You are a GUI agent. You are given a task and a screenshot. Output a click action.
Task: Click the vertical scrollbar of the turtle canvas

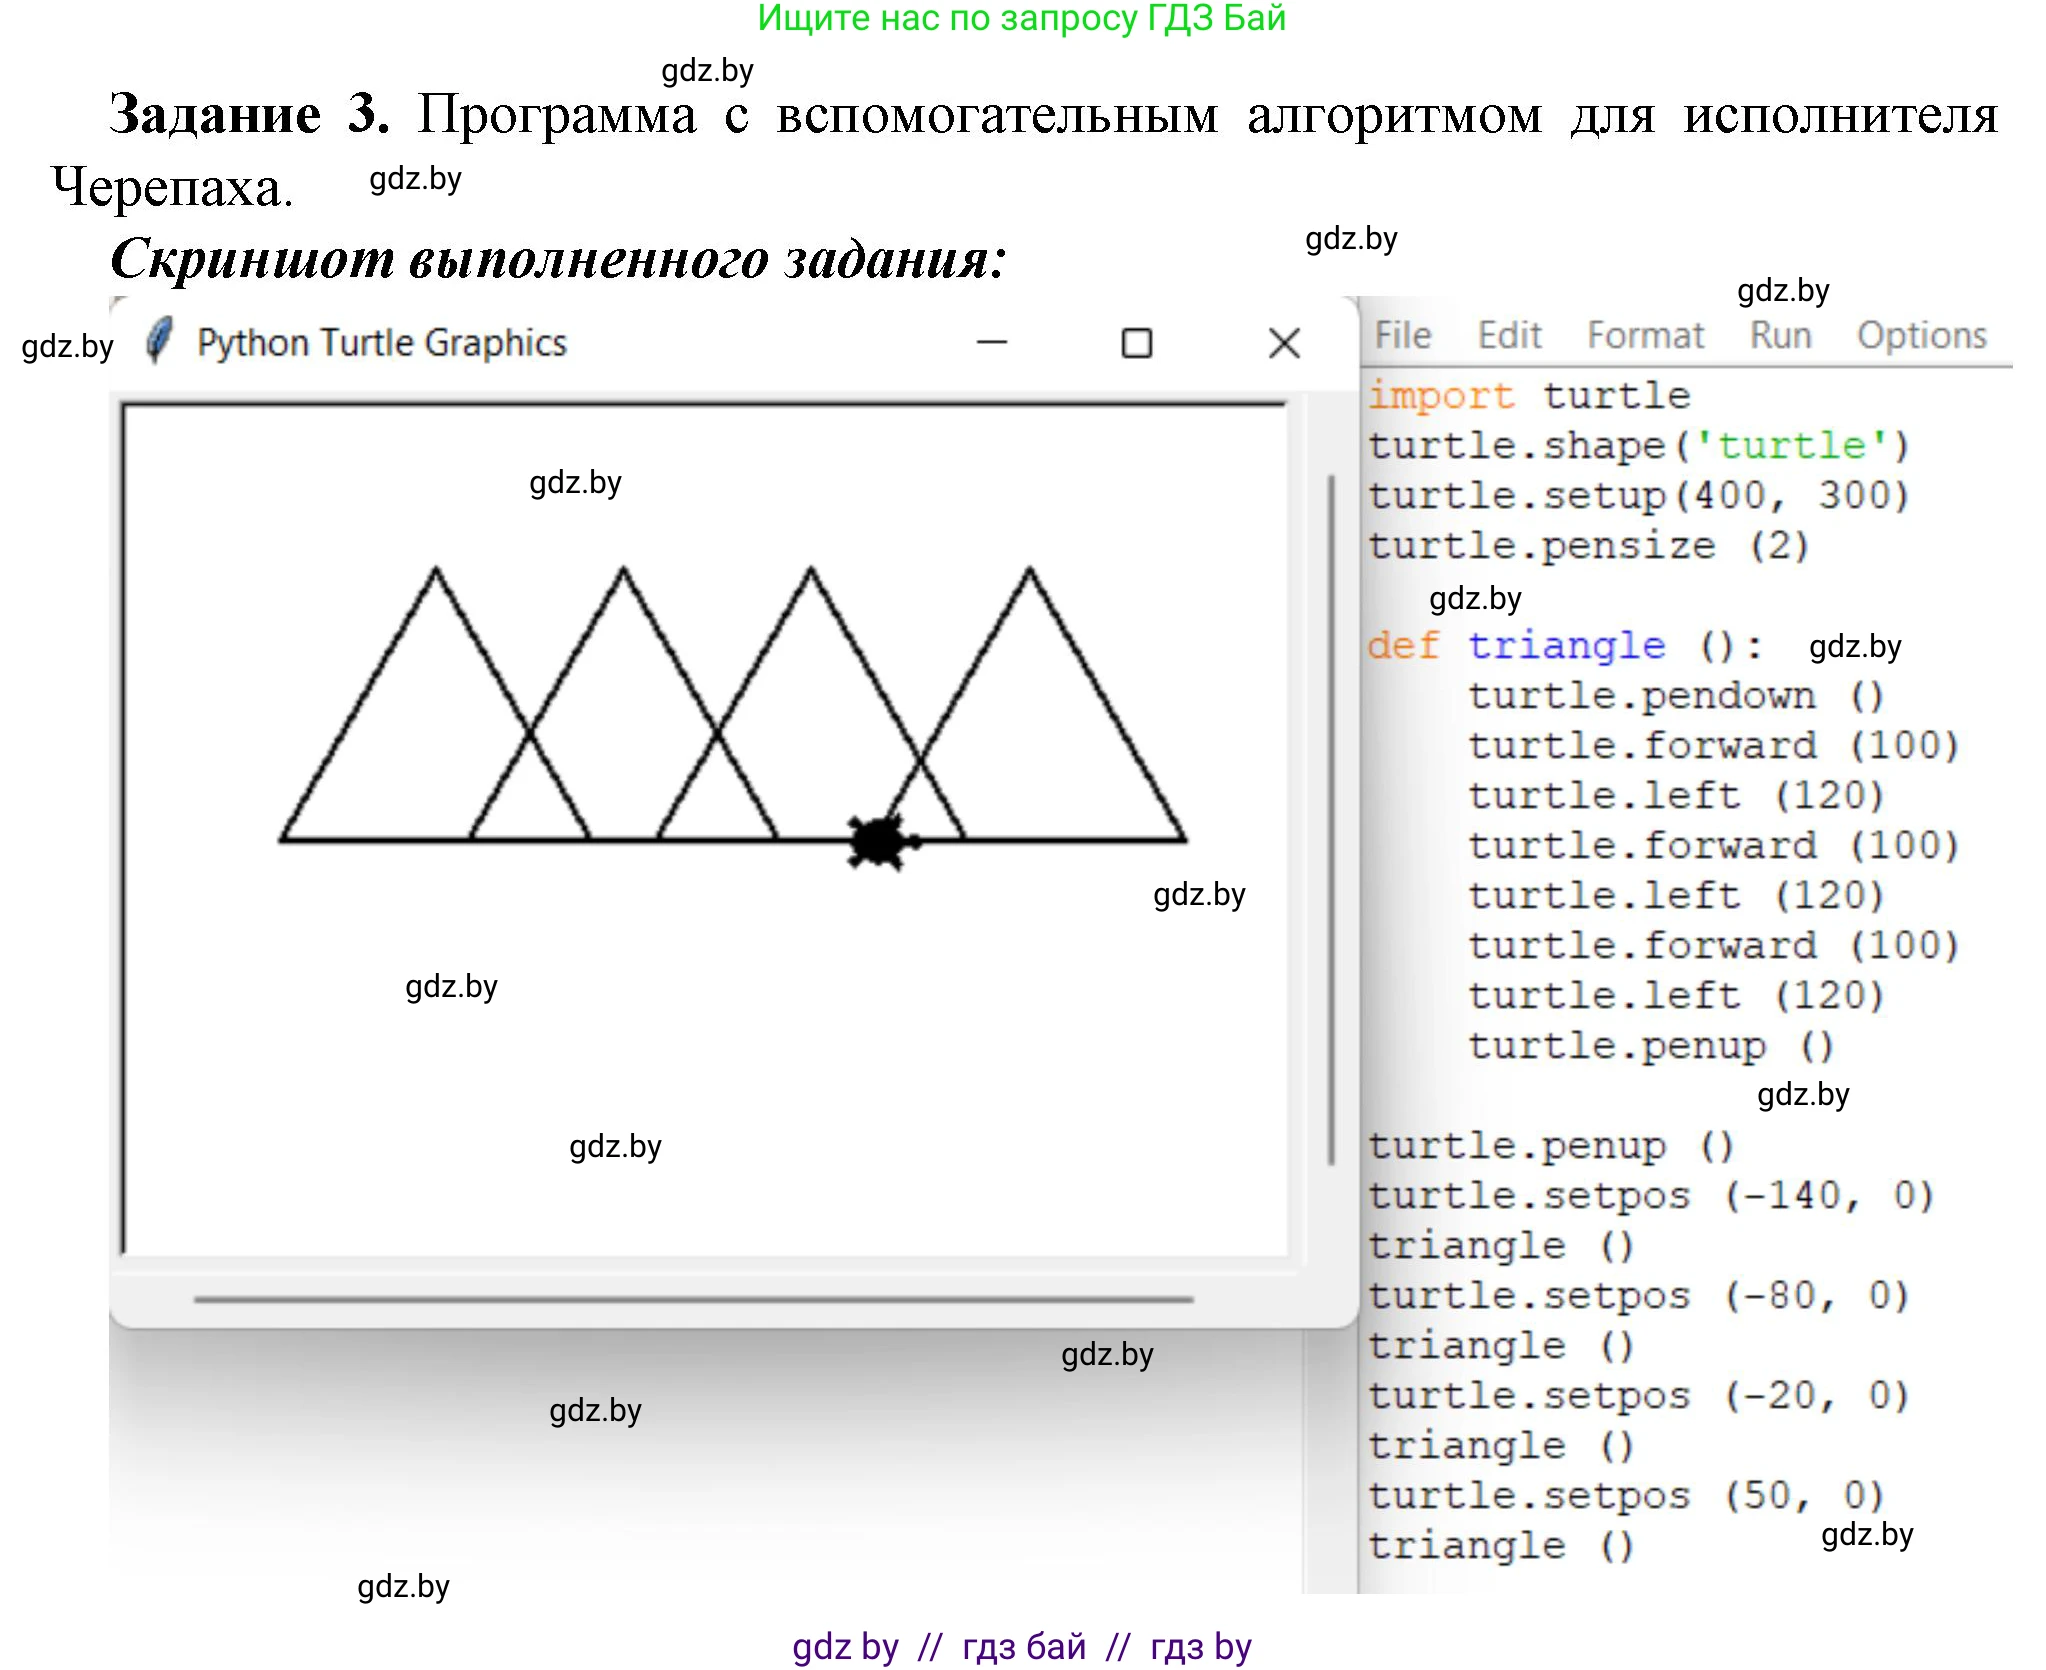tap(1330, 820)
